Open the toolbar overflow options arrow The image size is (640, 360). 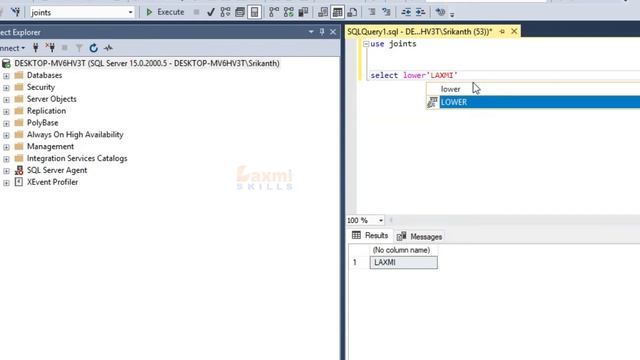pos(452,15)
